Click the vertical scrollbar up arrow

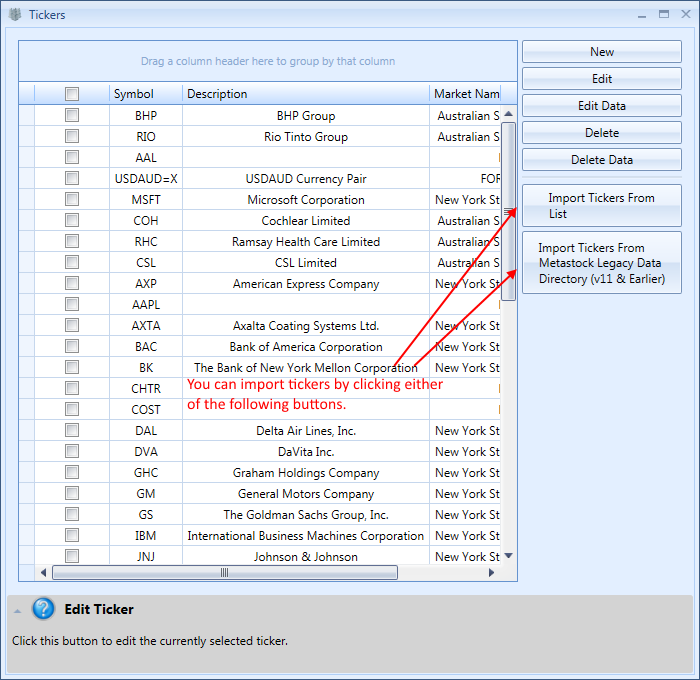pos(508,114)
